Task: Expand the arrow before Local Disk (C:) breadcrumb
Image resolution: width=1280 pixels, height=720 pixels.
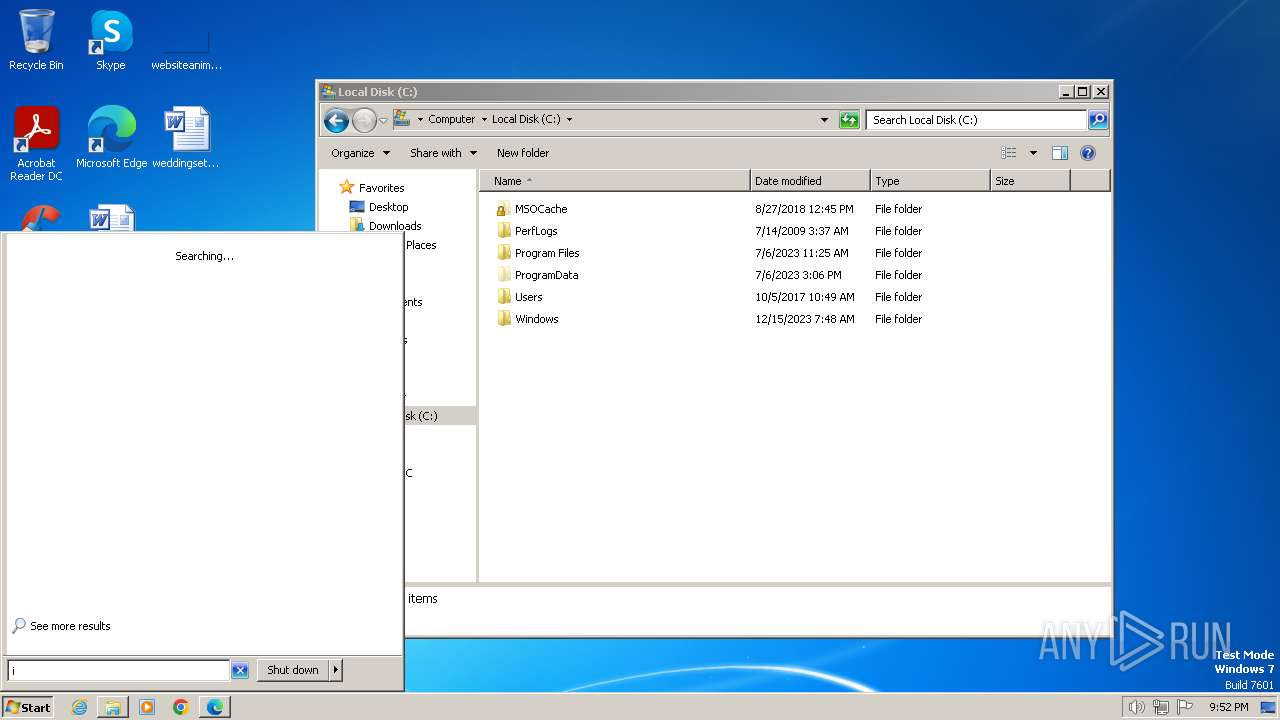Action: tap(484, 119)
